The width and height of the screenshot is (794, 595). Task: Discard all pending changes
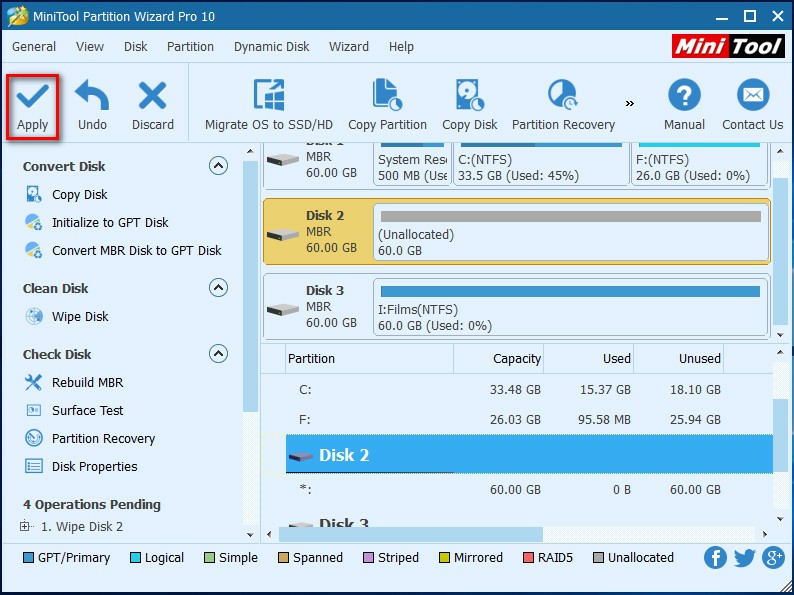tap(152, 106)
